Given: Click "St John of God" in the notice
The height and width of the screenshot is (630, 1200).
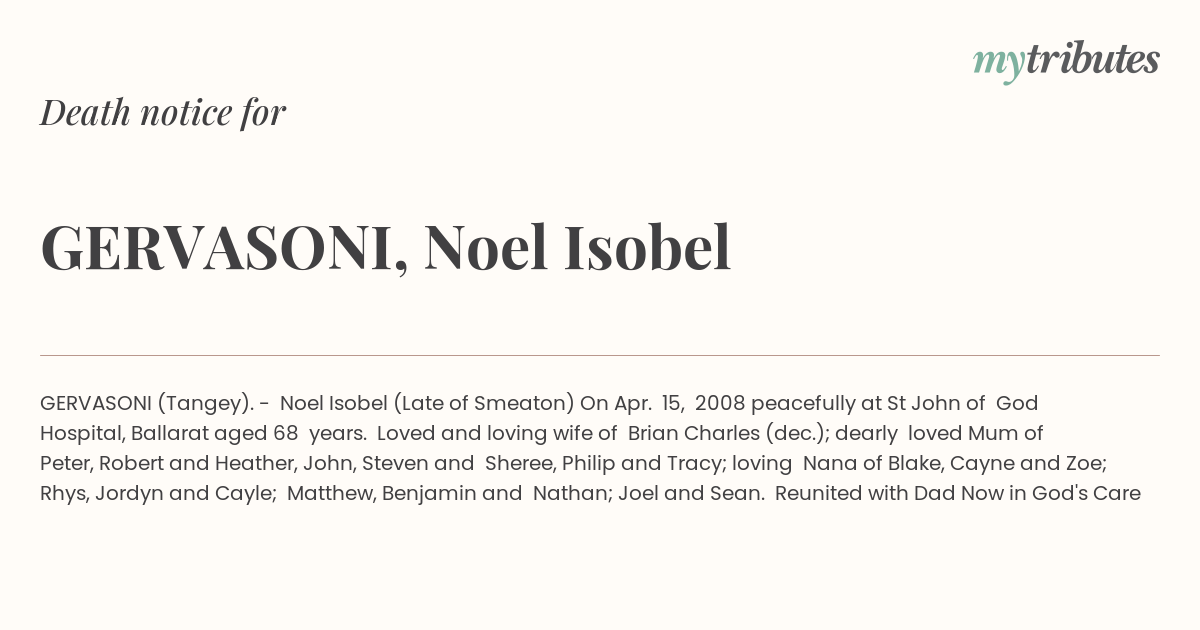Looking at the screenshot, I should (x=962, y=403).
